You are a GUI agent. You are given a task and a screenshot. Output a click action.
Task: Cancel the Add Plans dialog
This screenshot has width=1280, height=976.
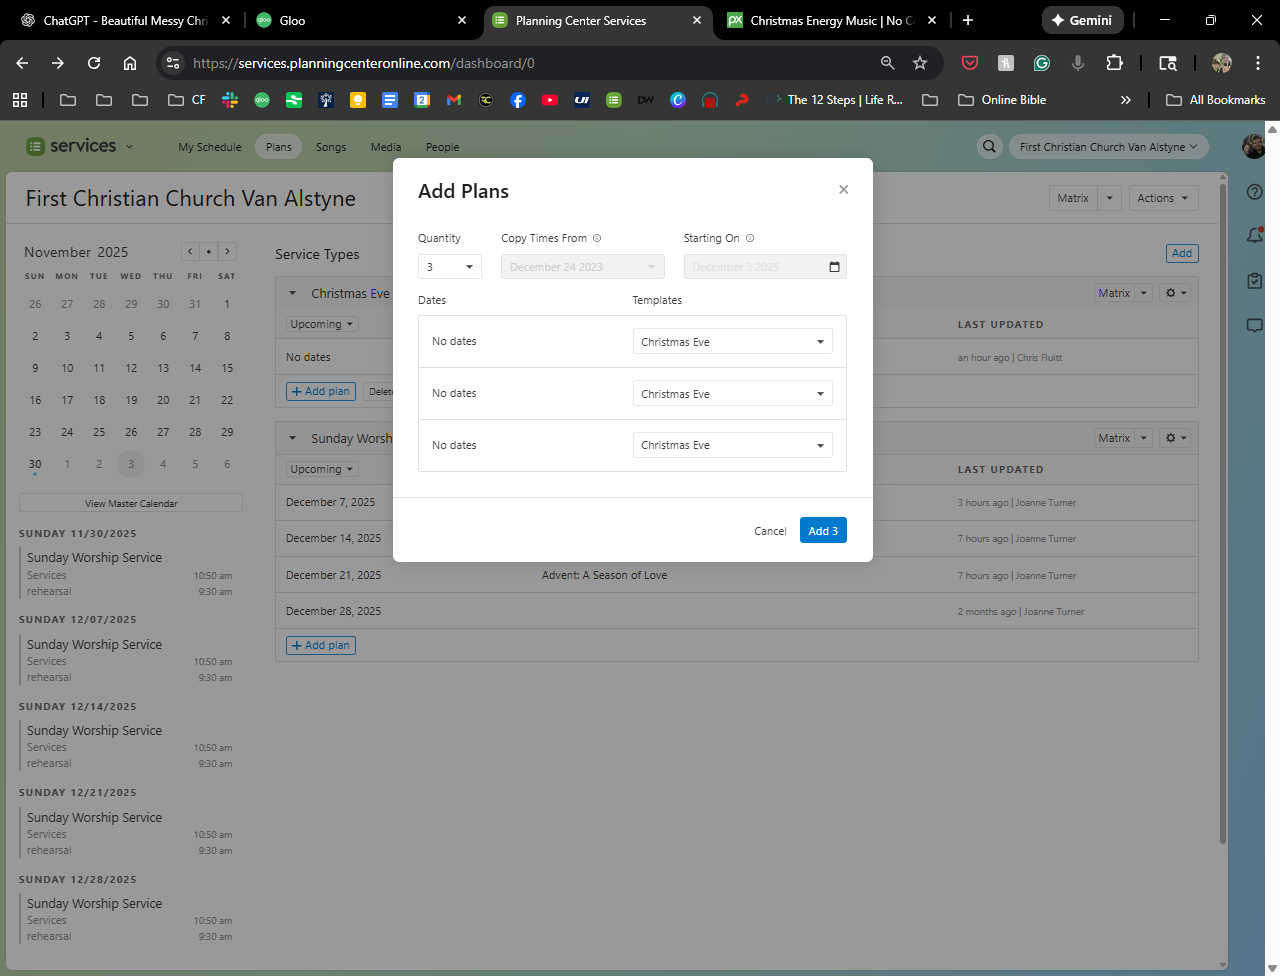pyautogui.click(x=770, y=531)
